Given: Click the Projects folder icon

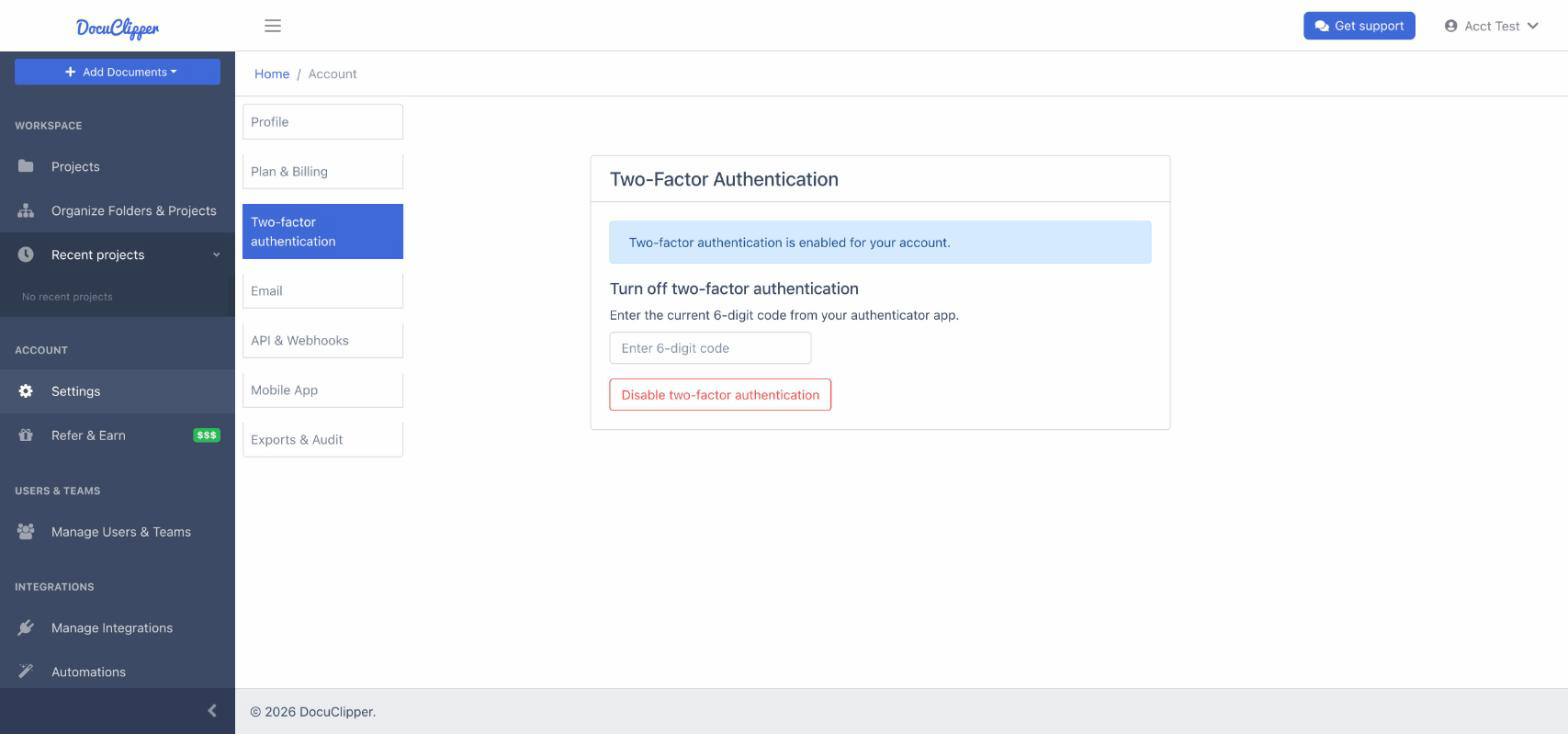Looking at the screenshot, I should (26, 166).
